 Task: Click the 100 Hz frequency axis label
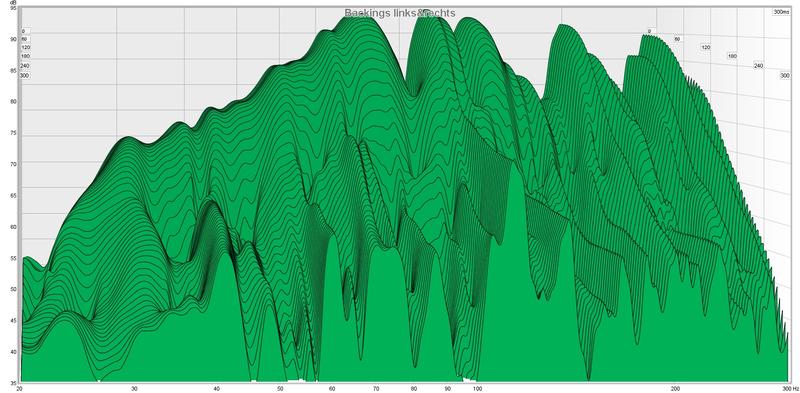click(x=478, y=389)
